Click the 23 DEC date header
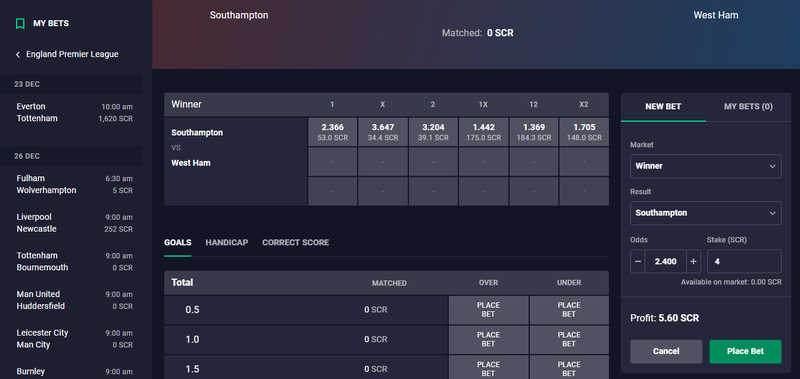Screen dimensions: 800x379 [71, 84]
